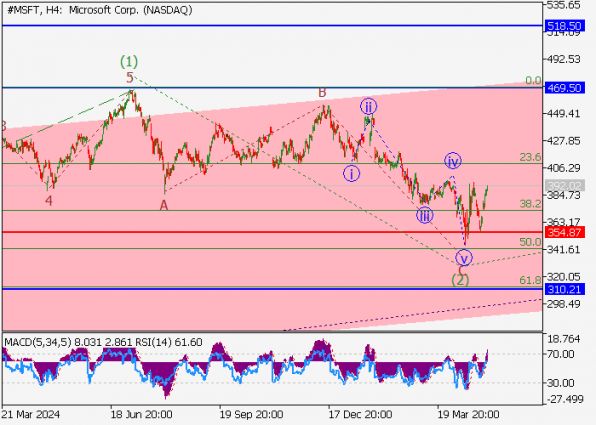
Task: Click the red 354.87 price level tag
Action: (564, 232)
